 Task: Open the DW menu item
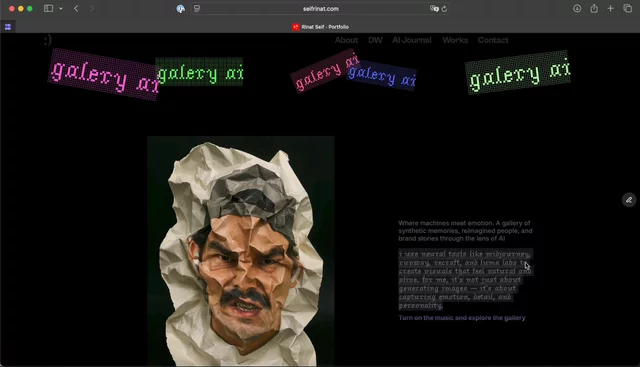pyautogui.click(x=375, y=40)
